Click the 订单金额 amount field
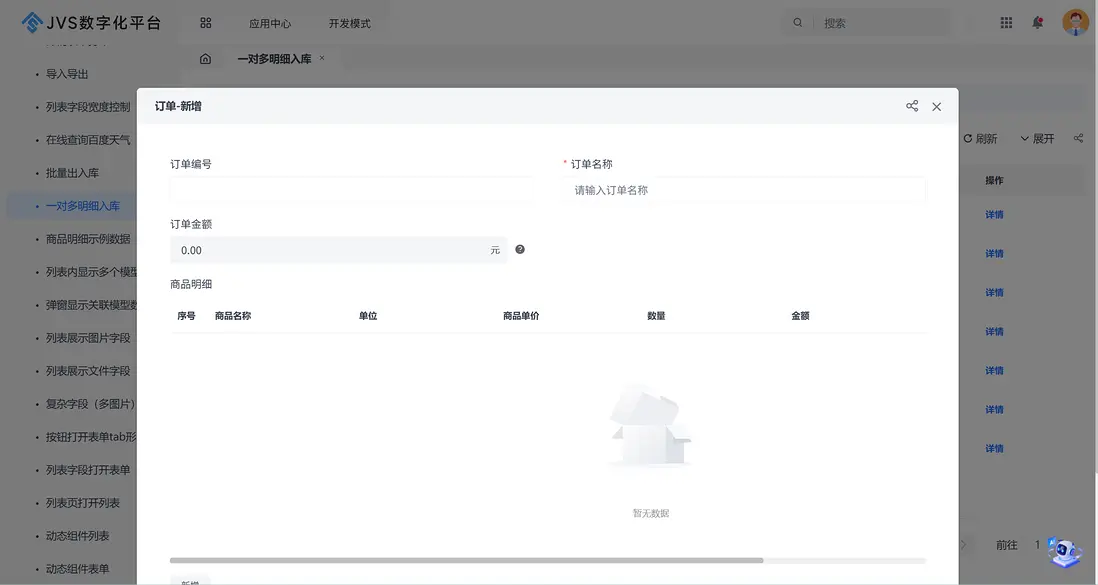The width and height of the screenshot is (1098, 585). pyautogui.click(x=338, y=250)
